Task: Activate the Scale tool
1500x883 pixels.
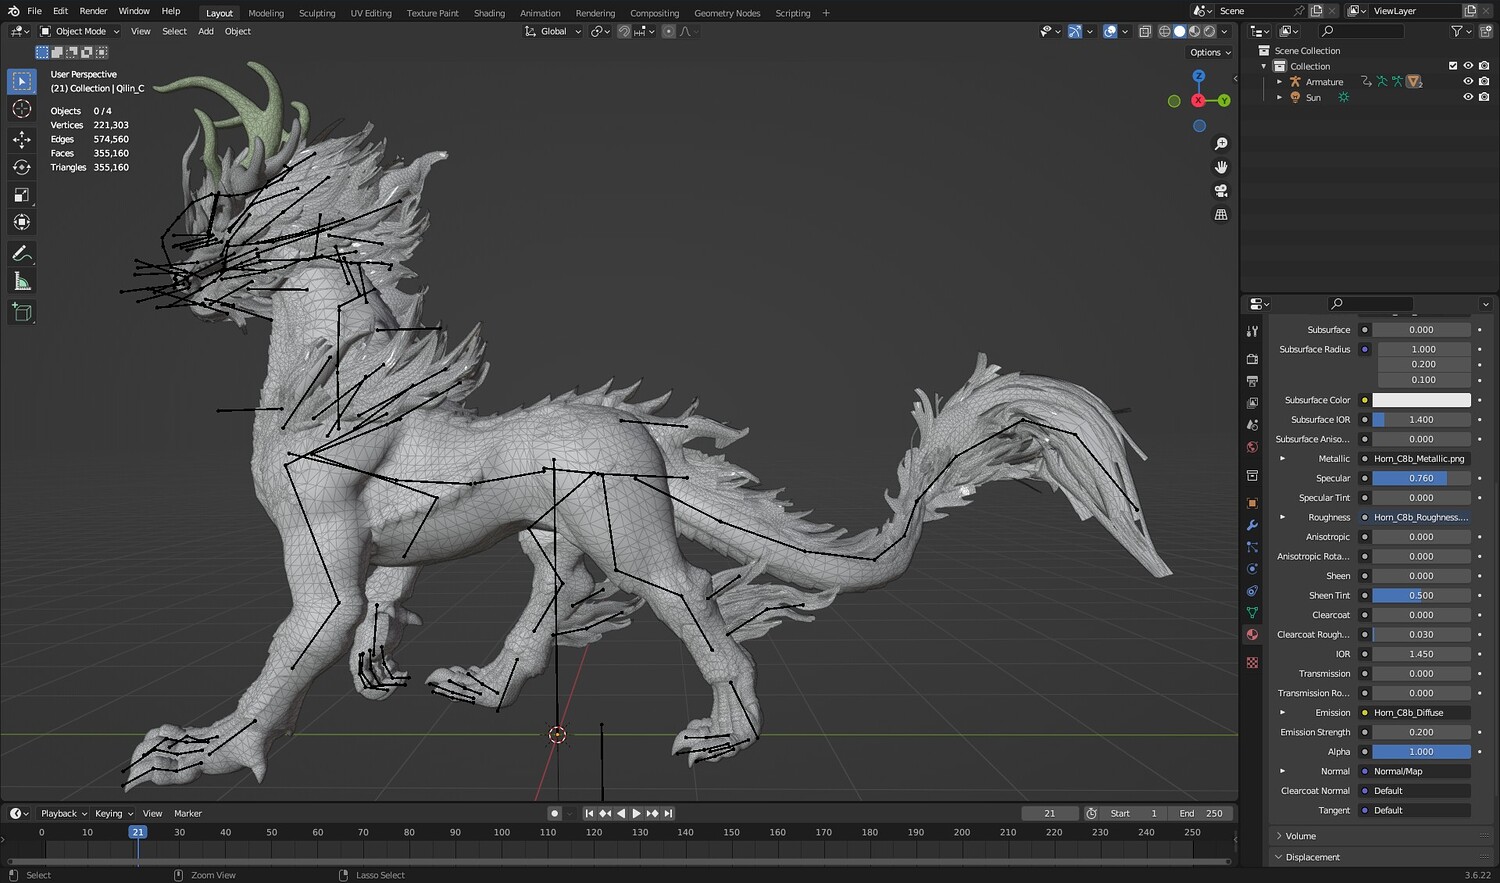Action: click(22, 195)
